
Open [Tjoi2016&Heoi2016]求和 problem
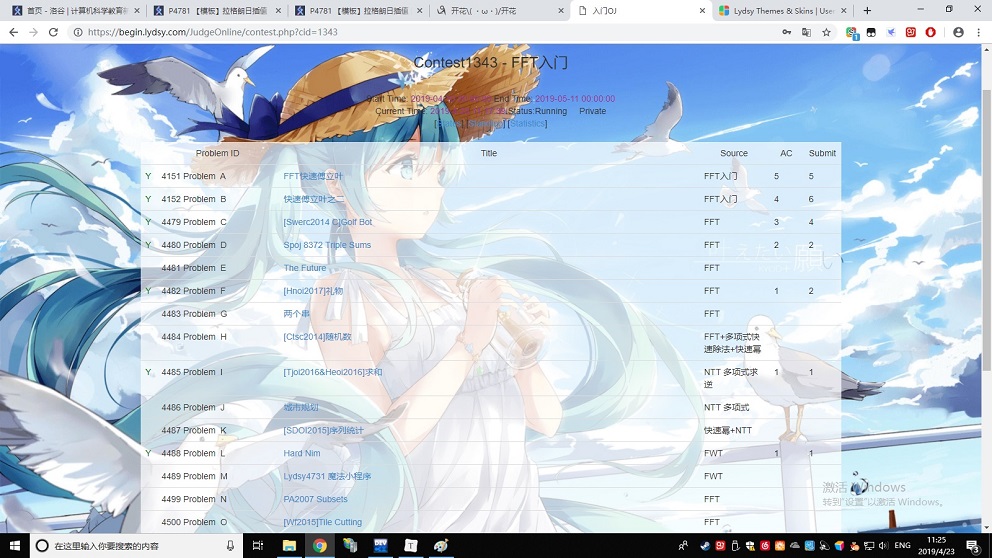tap(333, 372)
